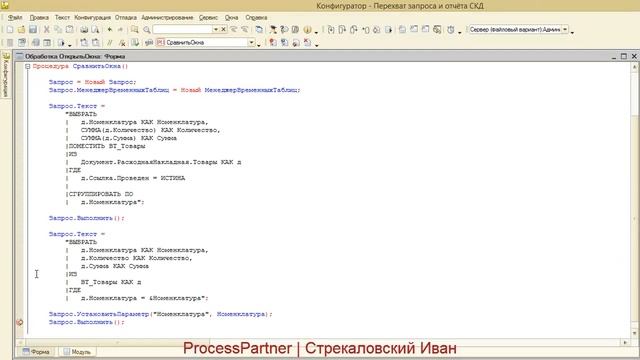Open the Администрирование menu

(167, 18)
